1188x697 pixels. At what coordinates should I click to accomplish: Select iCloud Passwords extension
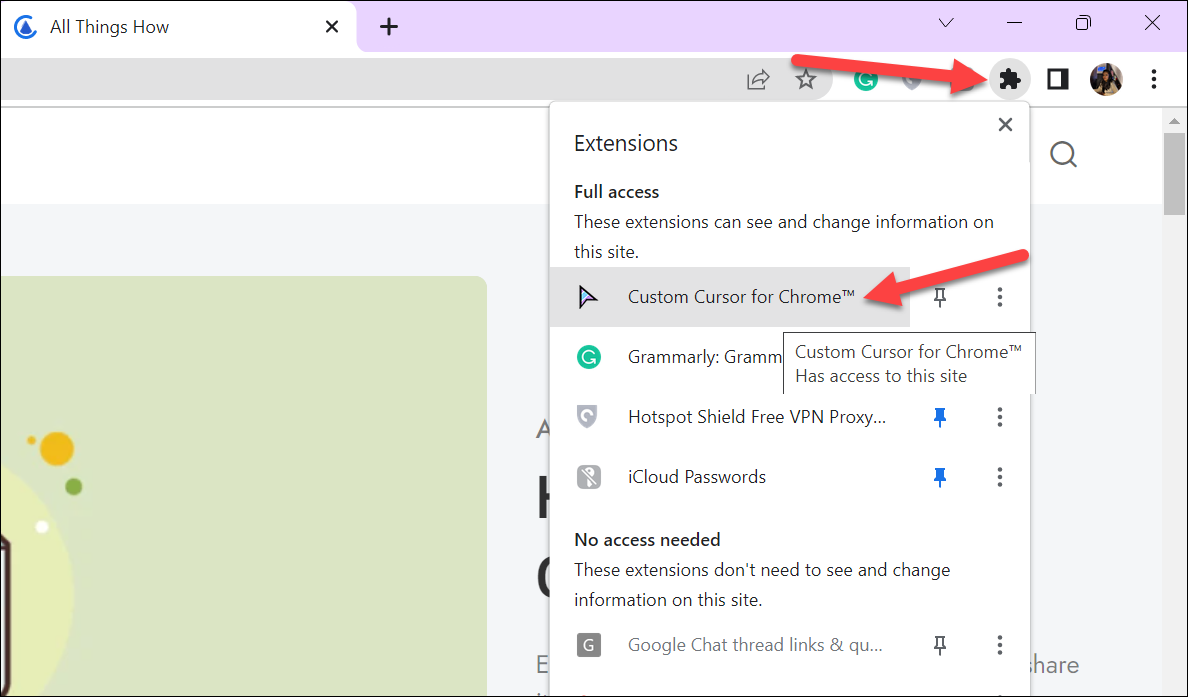[x=730, y=477]
